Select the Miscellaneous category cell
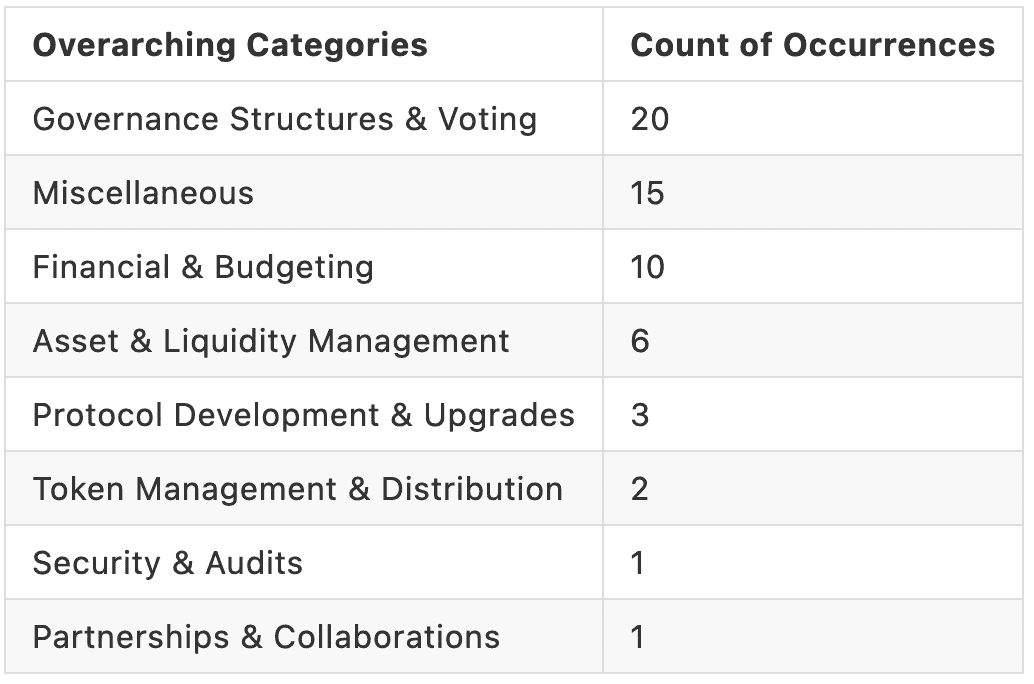Viewport: 1034px width, 684px height. [x=143, y=193]
